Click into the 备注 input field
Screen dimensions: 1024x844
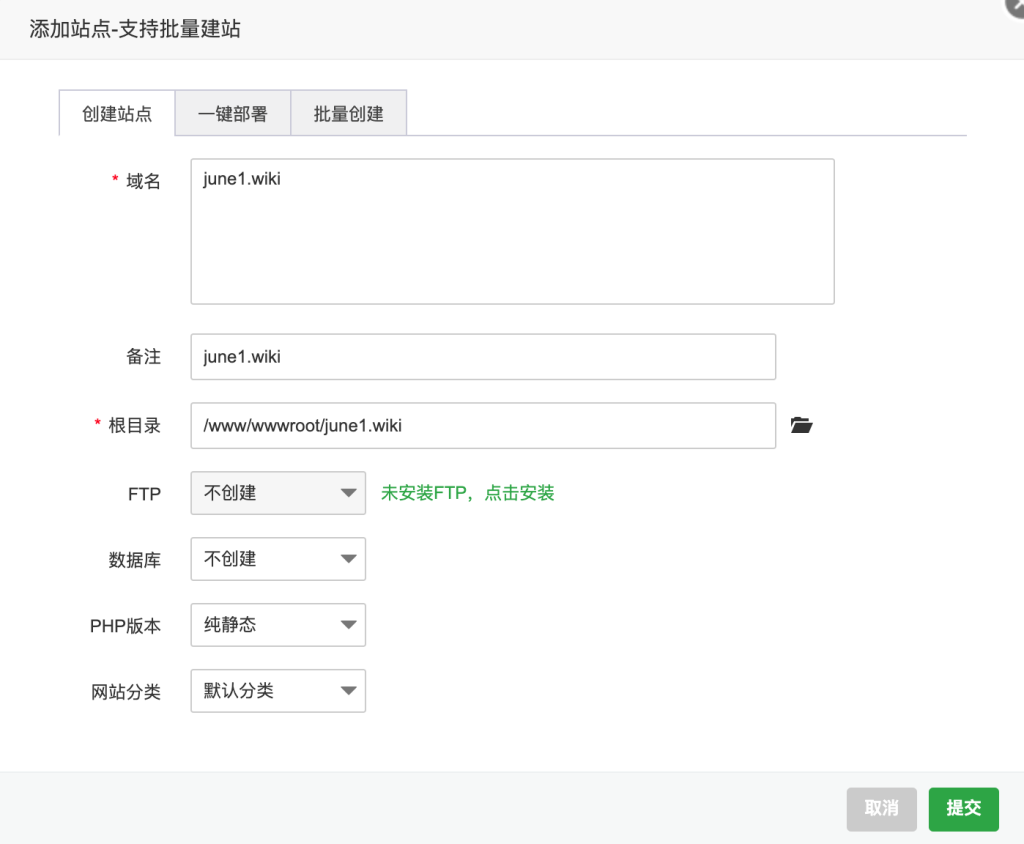[483, 357]
